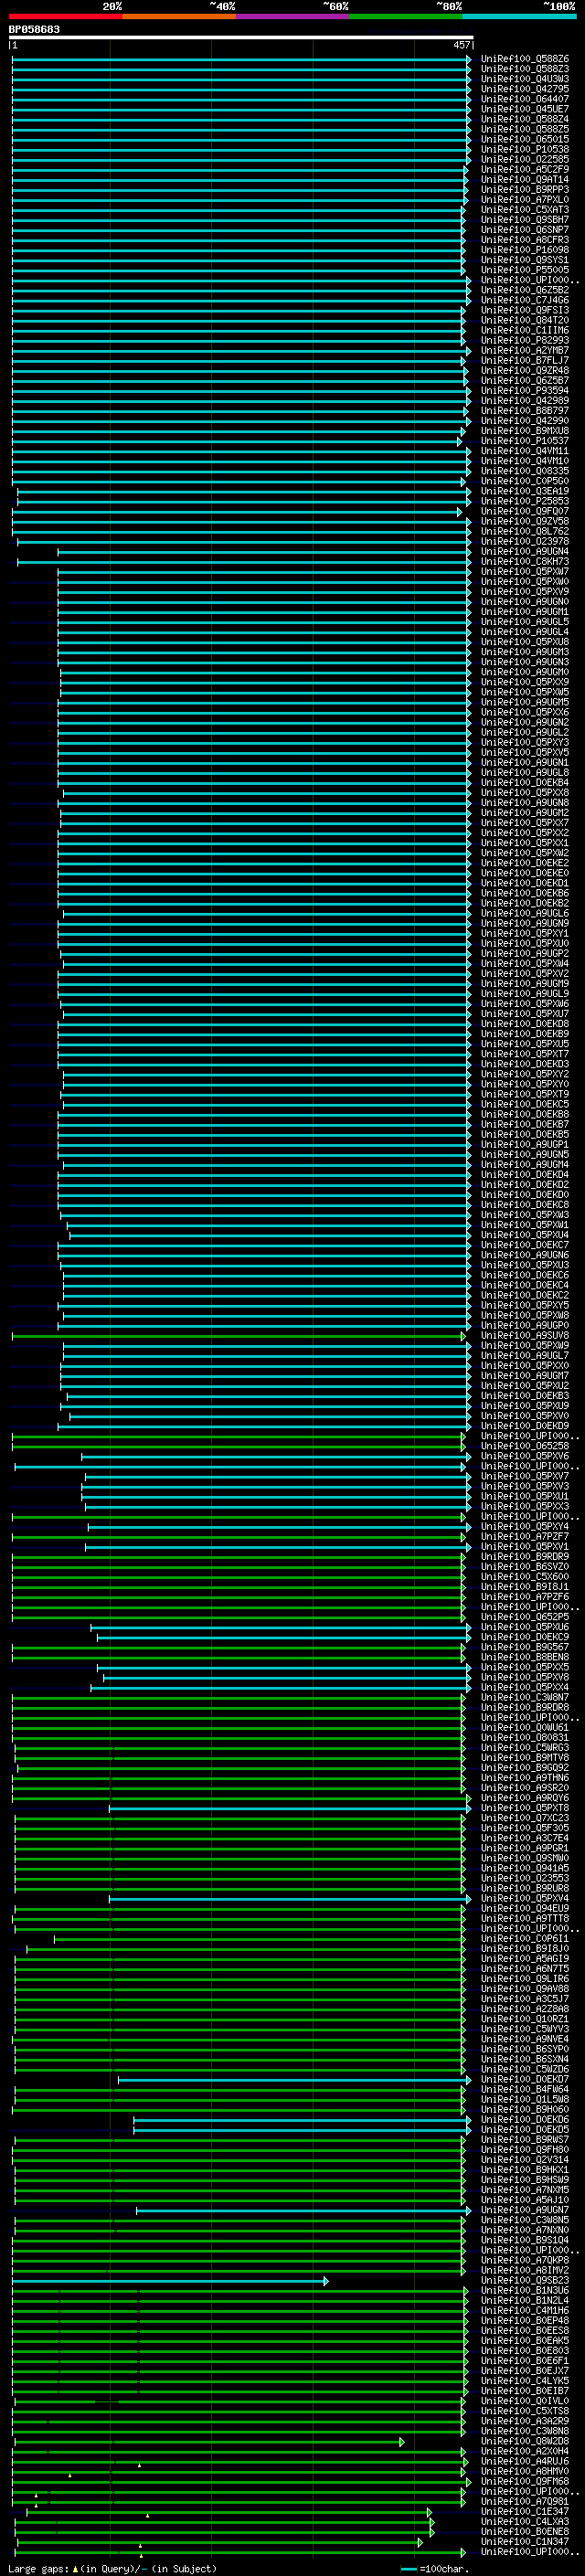585x2576 pixels.
Task: Click the white query sequence bar
Action: pos(241,38)
